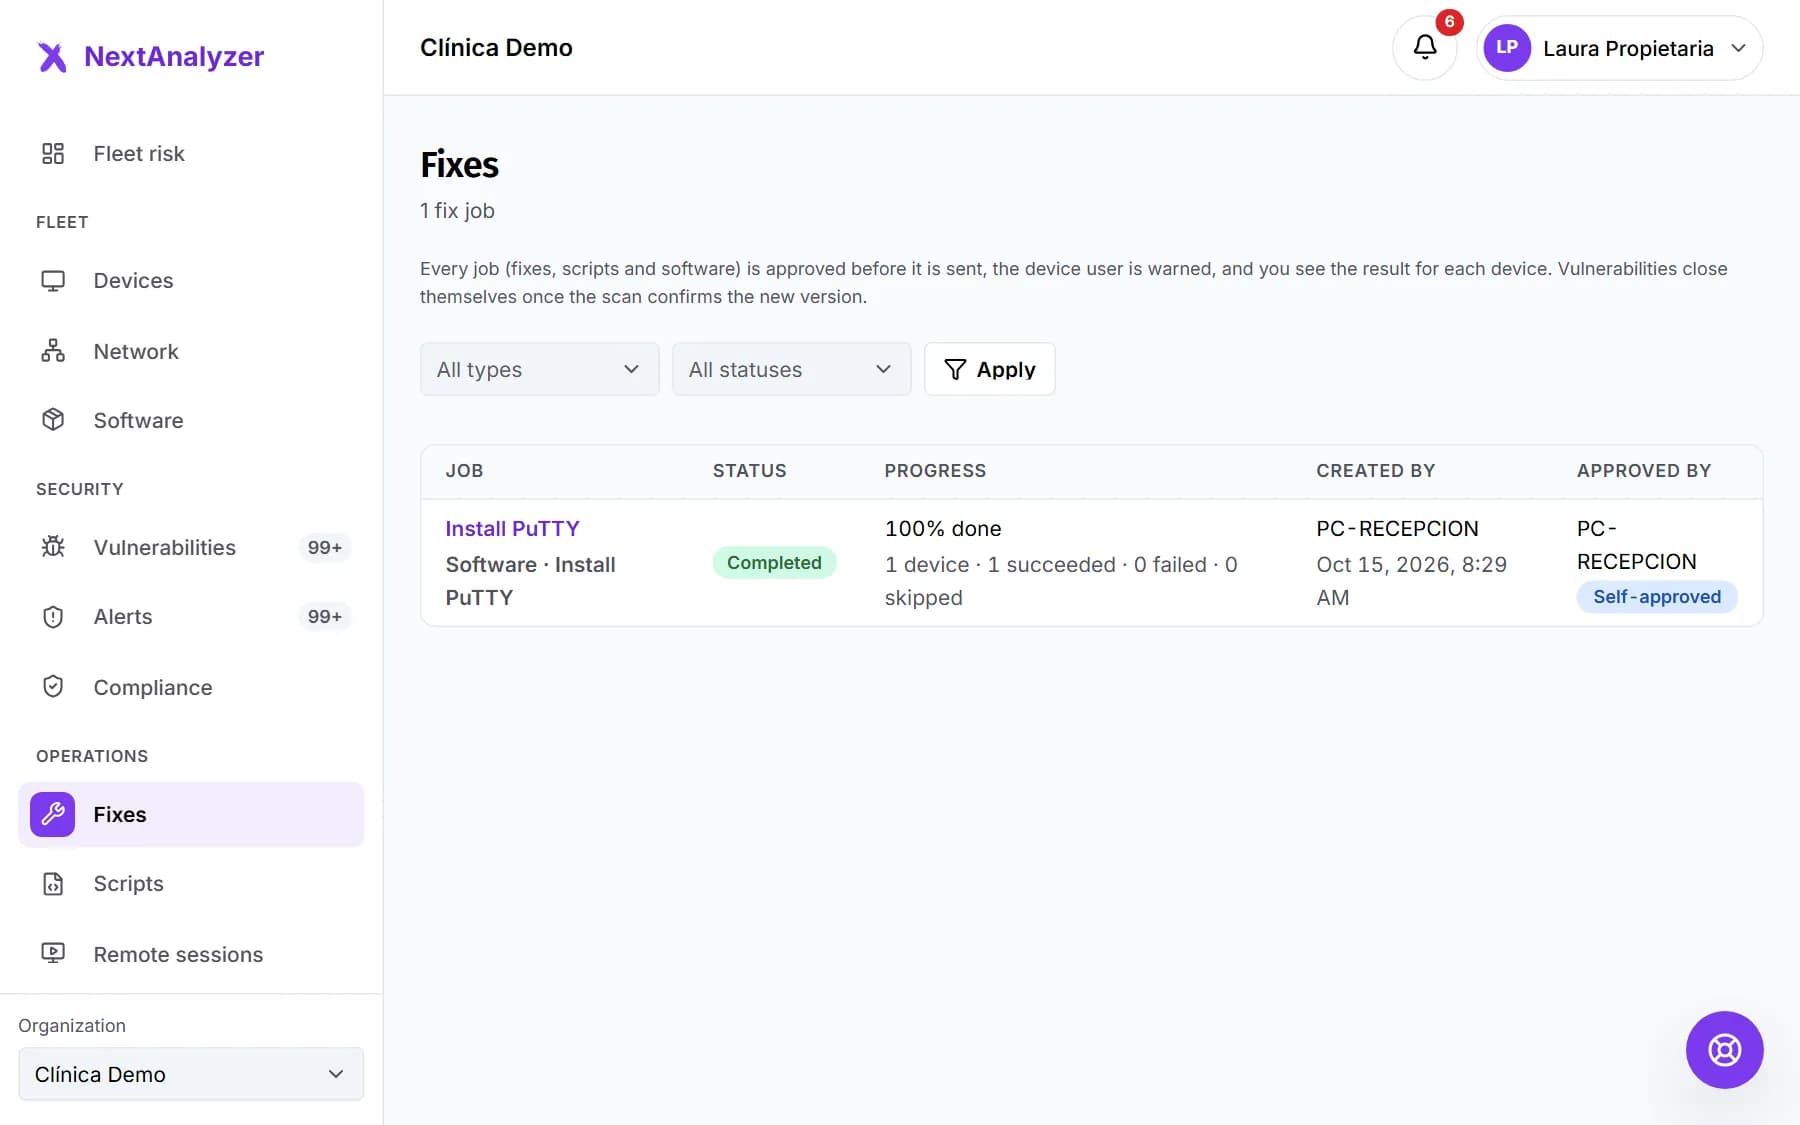Expand the Laura Propietaria user menu

tap(1619, 48)
